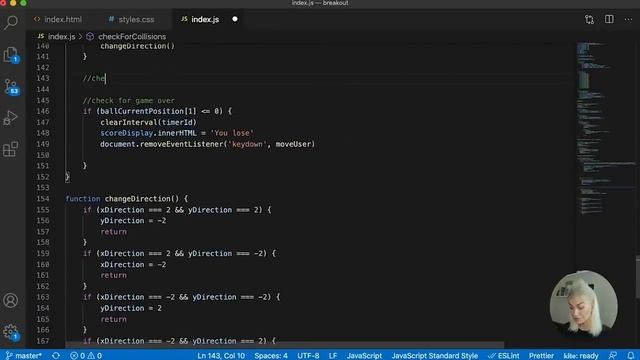Click 'yDirection = 2' on line 164
This screenshot has height=360, width=640.
click(x=131, y=308)
